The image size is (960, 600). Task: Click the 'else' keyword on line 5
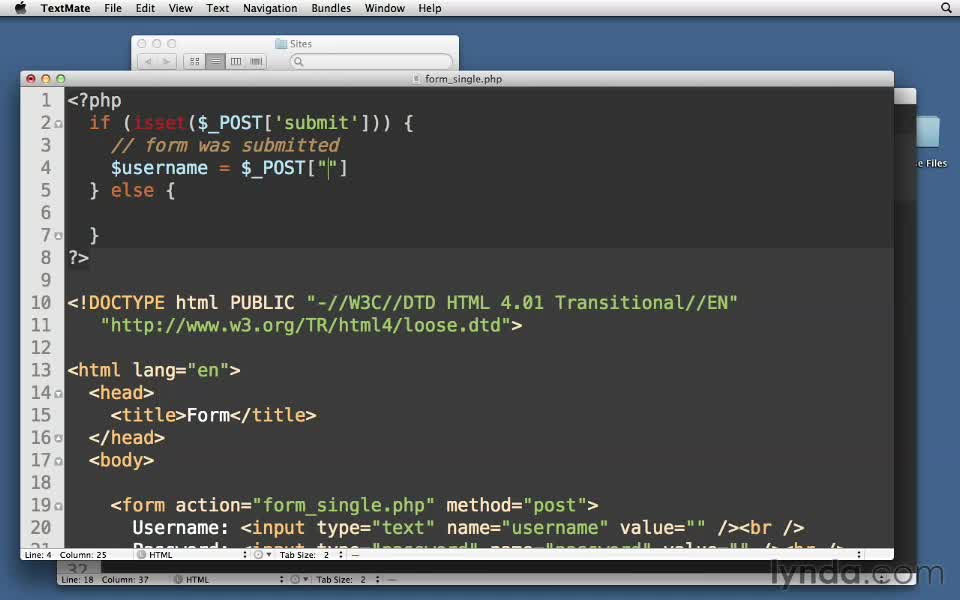click(x=132, y=190)
